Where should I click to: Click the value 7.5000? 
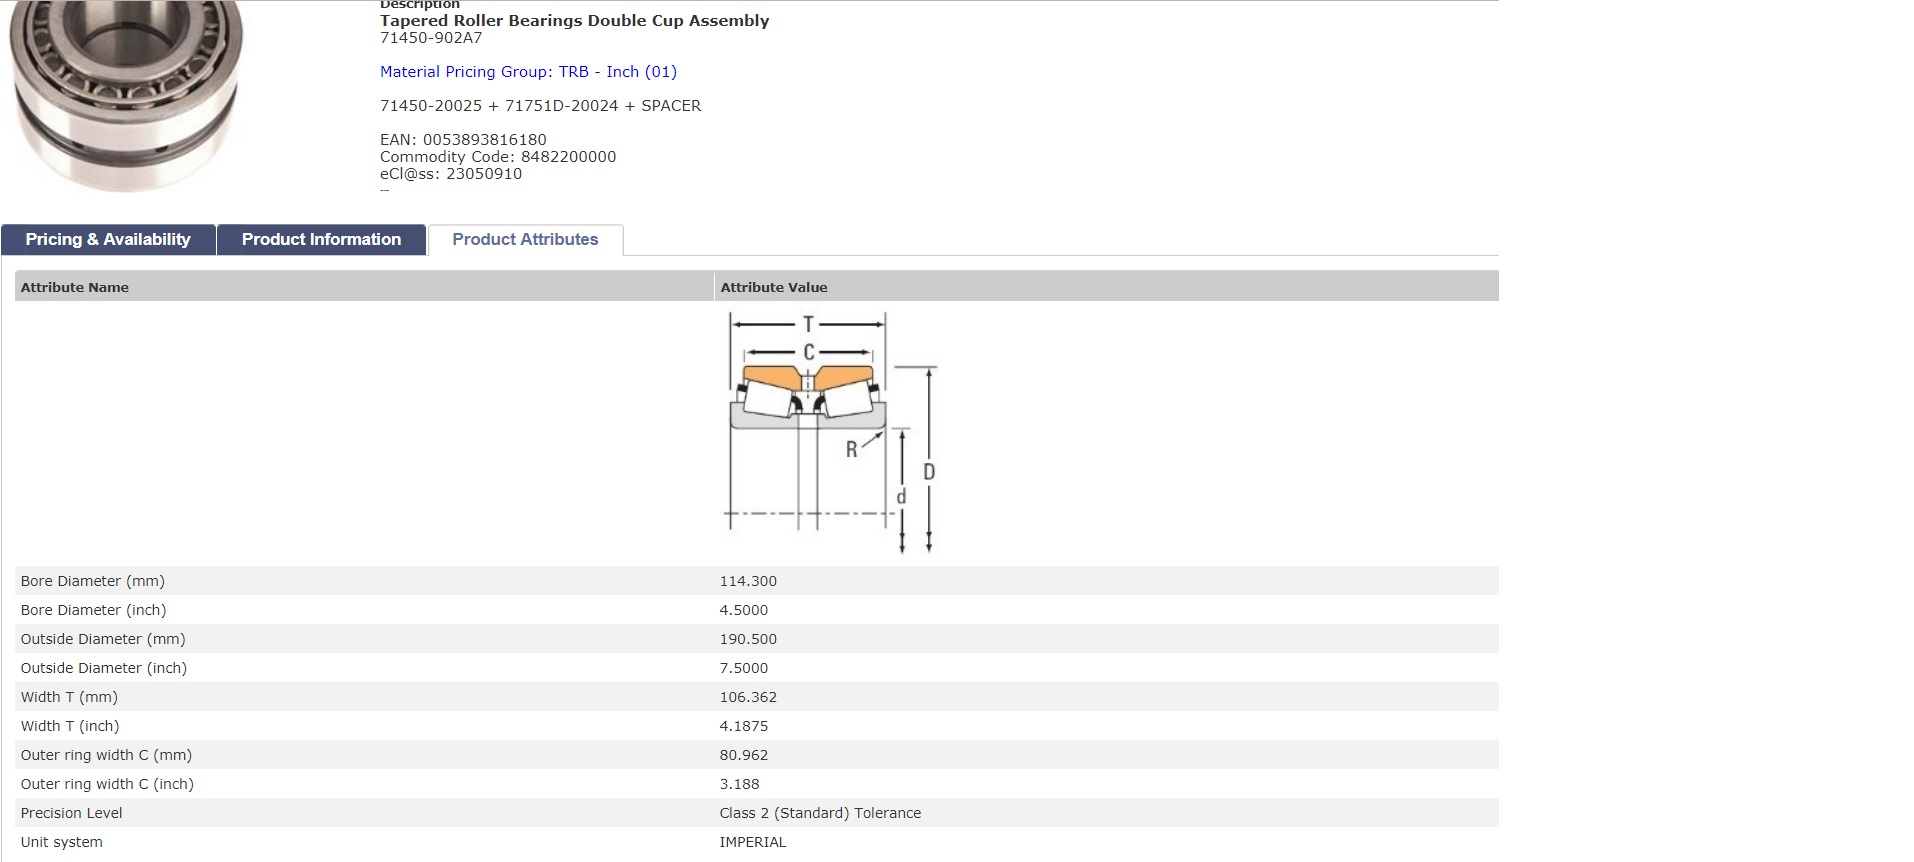(744, 668)
